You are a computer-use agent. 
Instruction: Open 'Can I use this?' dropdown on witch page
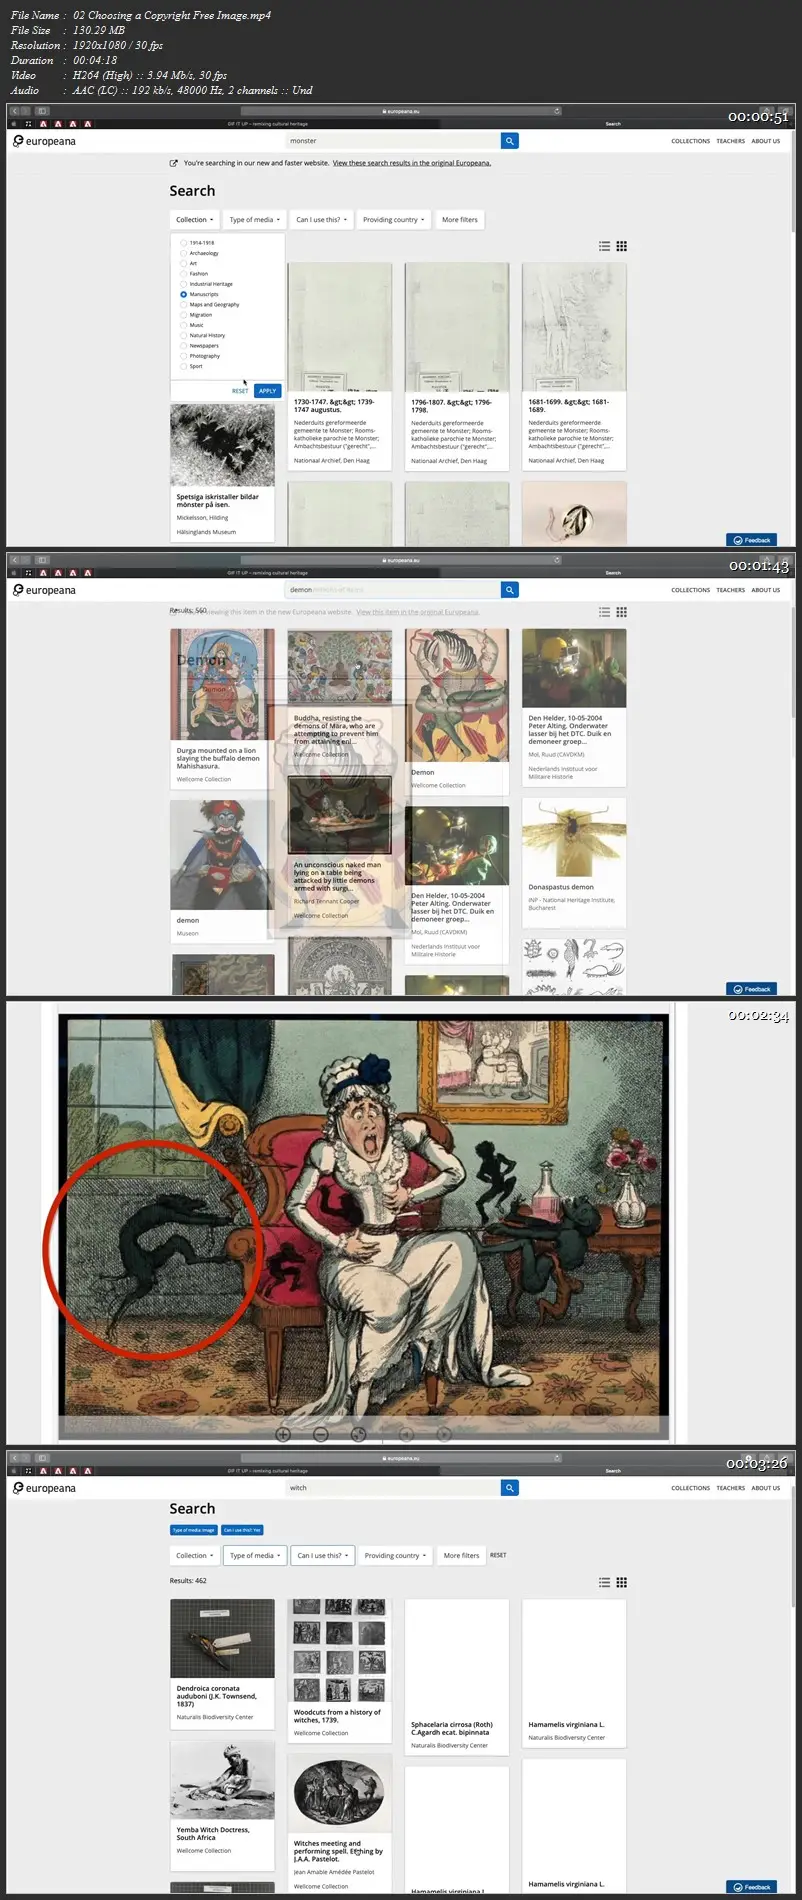(x=322, y=1556)
